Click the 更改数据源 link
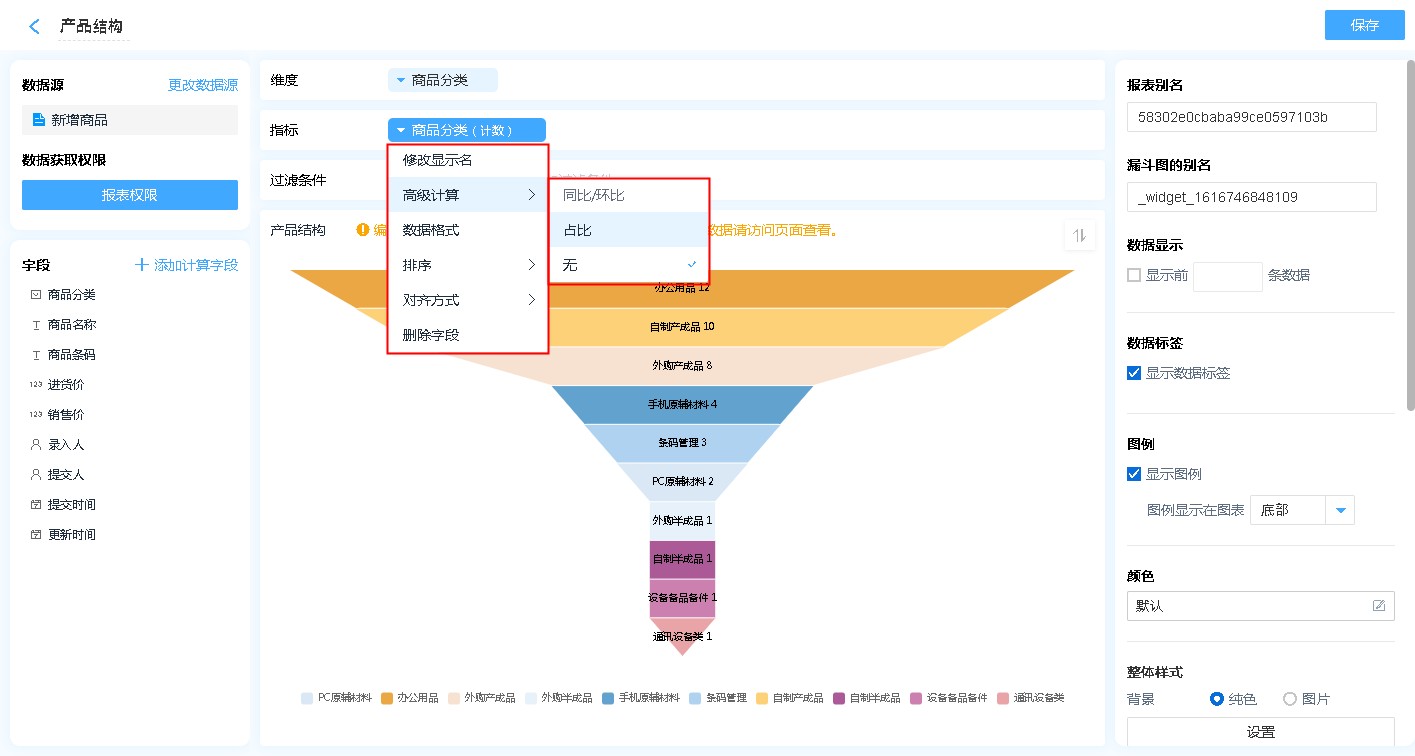 203,85
